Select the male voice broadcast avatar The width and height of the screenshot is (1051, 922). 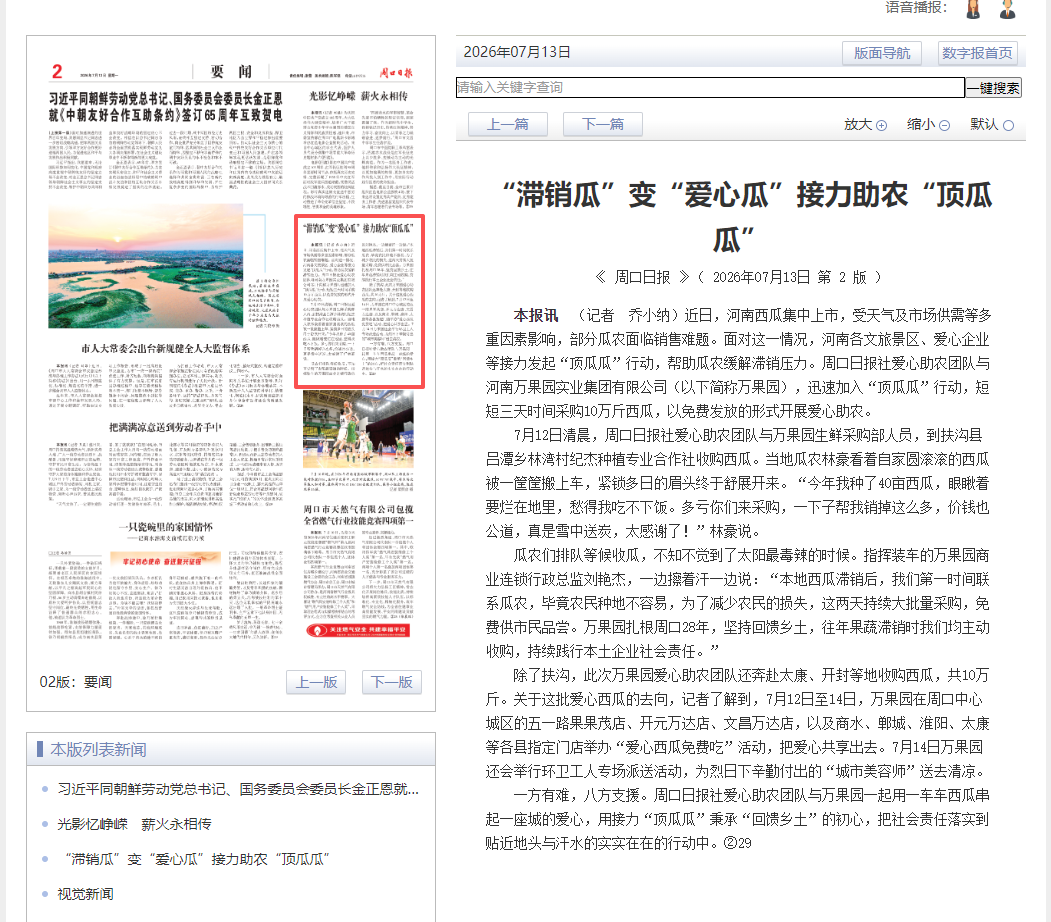coord(1007,9)
